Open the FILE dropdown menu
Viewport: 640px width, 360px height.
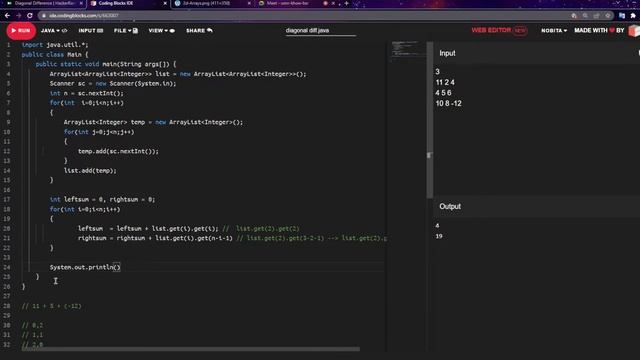(126, 31)
